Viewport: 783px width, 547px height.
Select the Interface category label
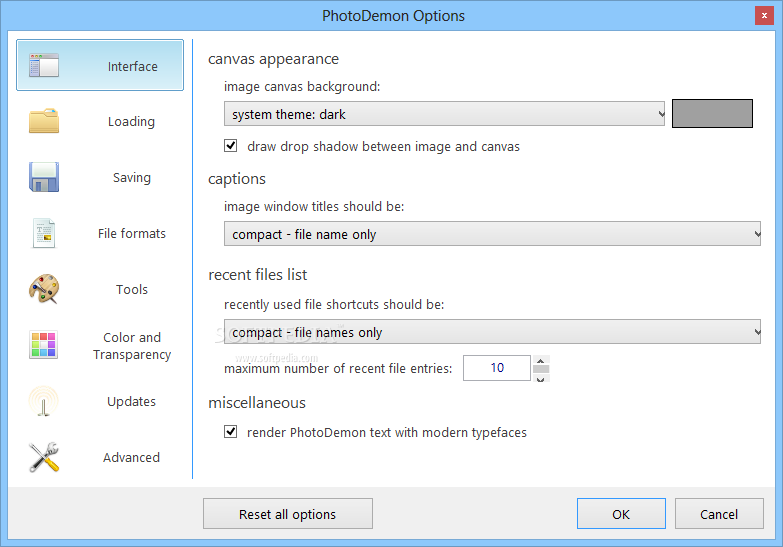pyautogui.click(x=132, y=66)
